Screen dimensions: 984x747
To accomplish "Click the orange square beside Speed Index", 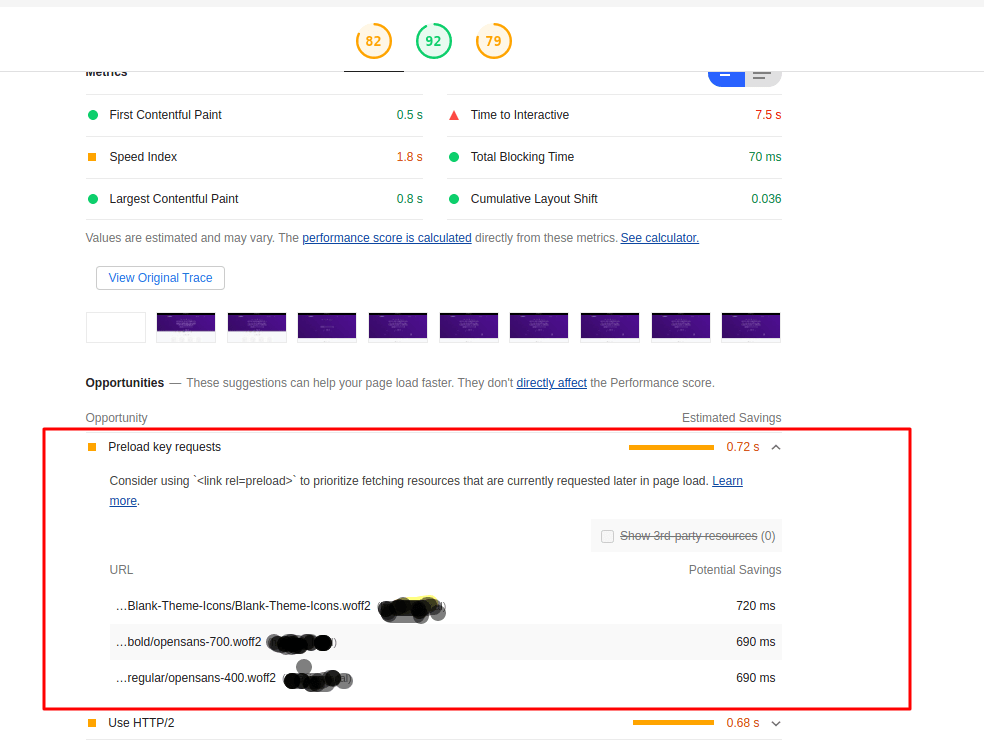I will point(95,157).
